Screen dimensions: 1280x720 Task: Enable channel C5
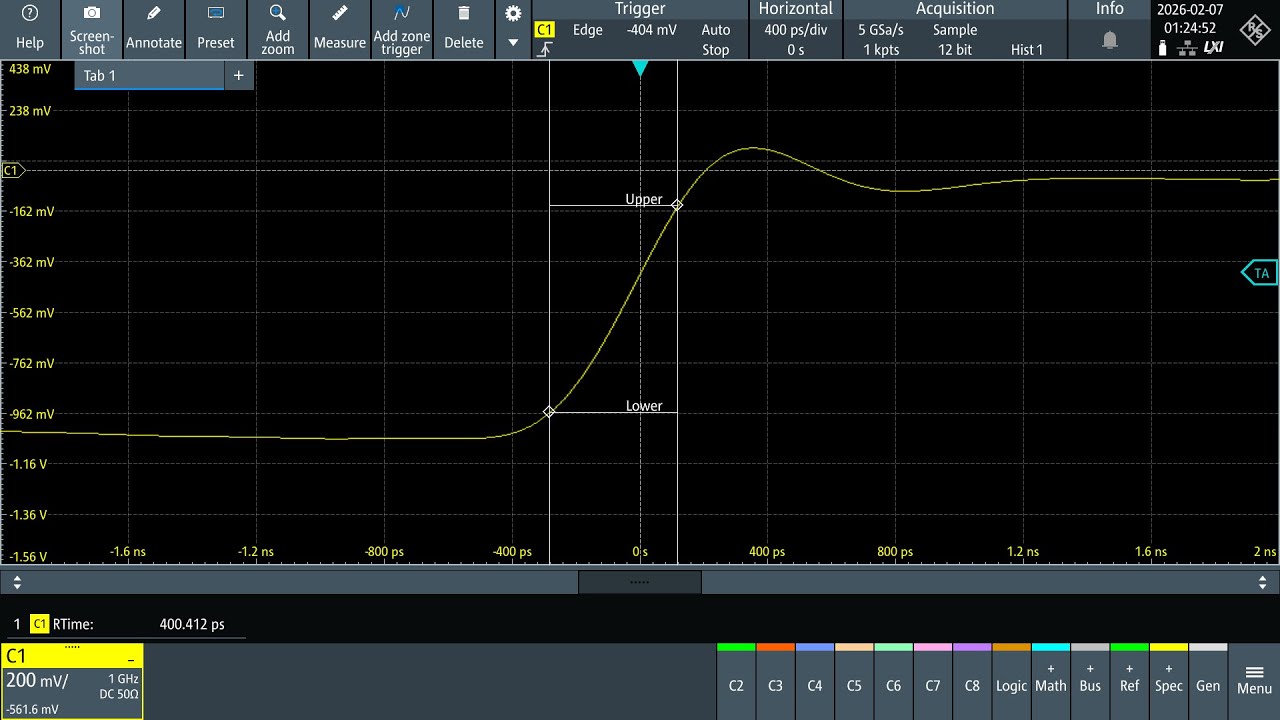click(x=854, y=681)
